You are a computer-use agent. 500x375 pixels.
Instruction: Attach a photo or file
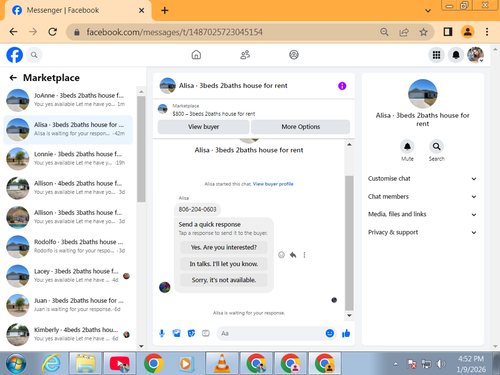coord(176,333)
